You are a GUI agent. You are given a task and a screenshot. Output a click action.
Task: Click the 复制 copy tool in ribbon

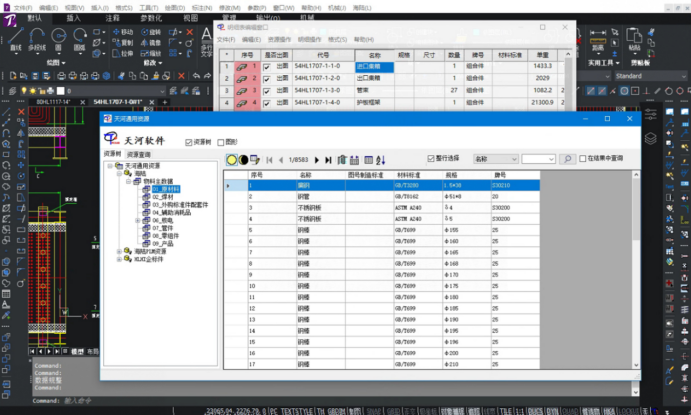pyautogui.click(x=123, y=43)
